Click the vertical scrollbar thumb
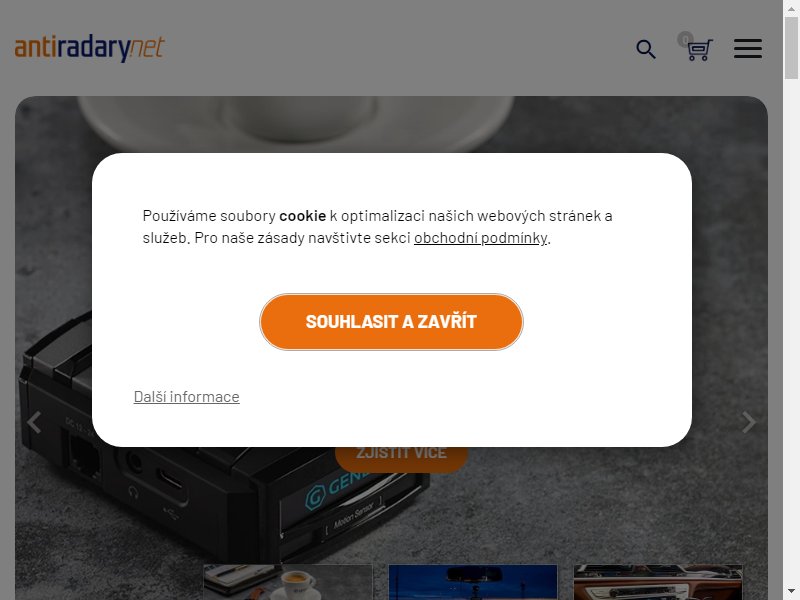The height and width of the screenshot is (600, 800). click(791, 48)
